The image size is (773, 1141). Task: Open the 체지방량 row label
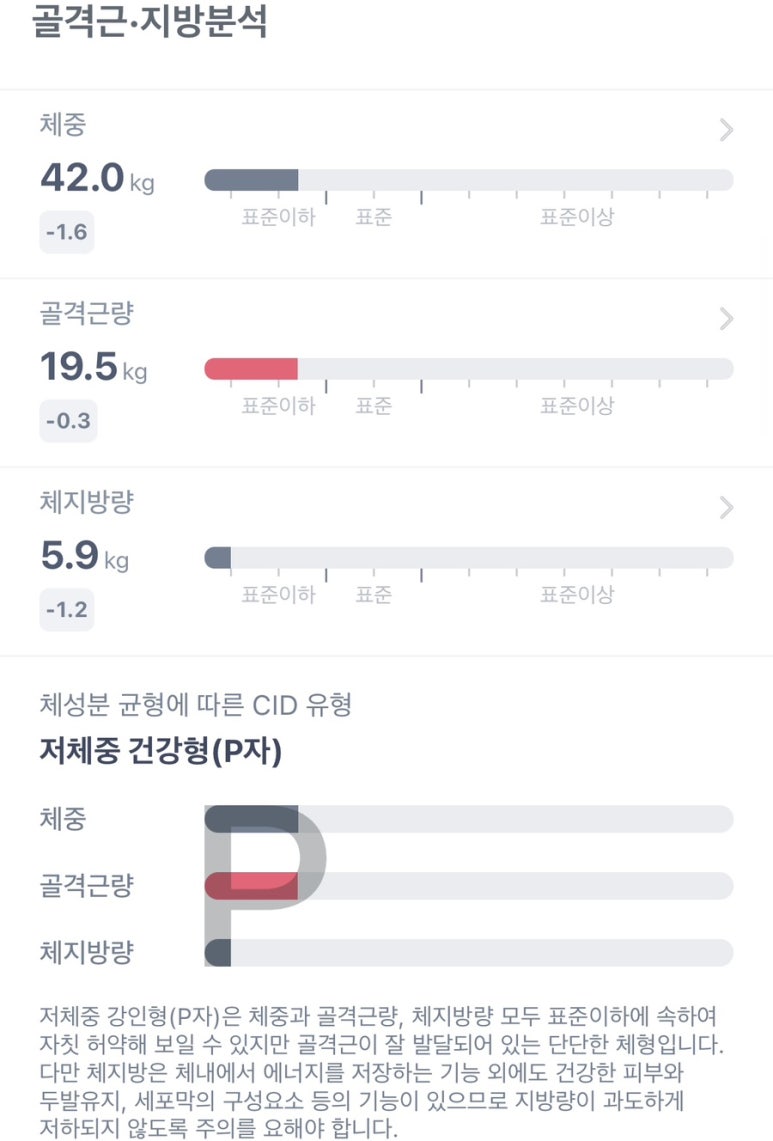tap(86, 503)
